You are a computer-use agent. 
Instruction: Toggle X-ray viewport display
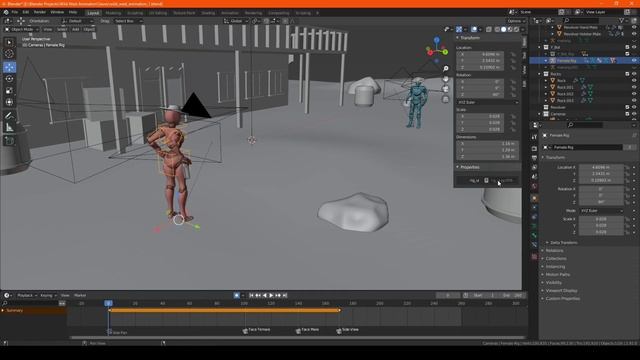(489, 29)
